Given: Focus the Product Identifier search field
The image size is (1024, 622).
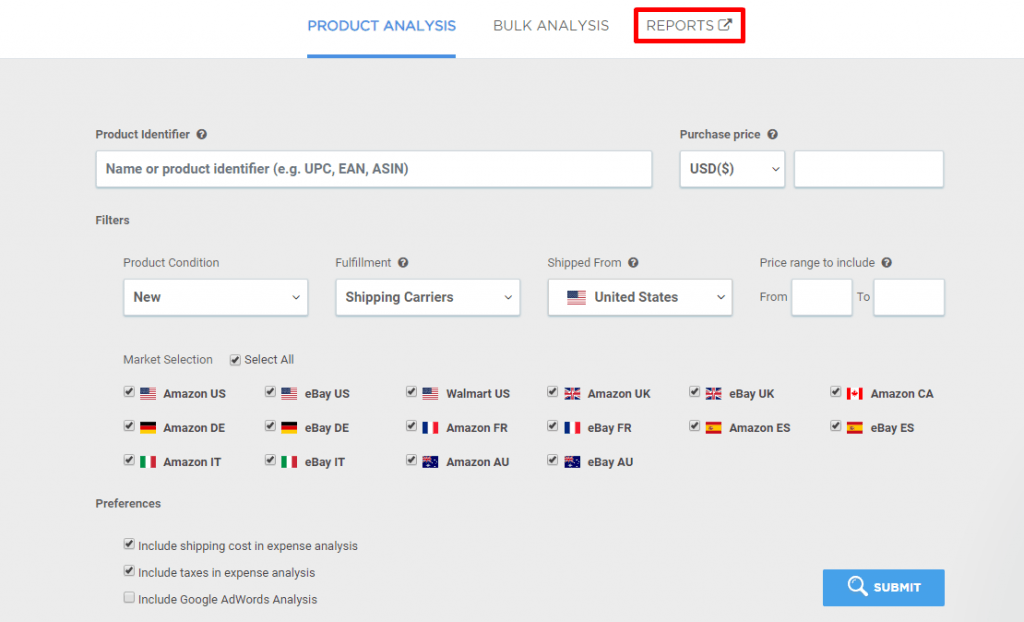Looking at the screenshot, I should click(x=374, y=169).
